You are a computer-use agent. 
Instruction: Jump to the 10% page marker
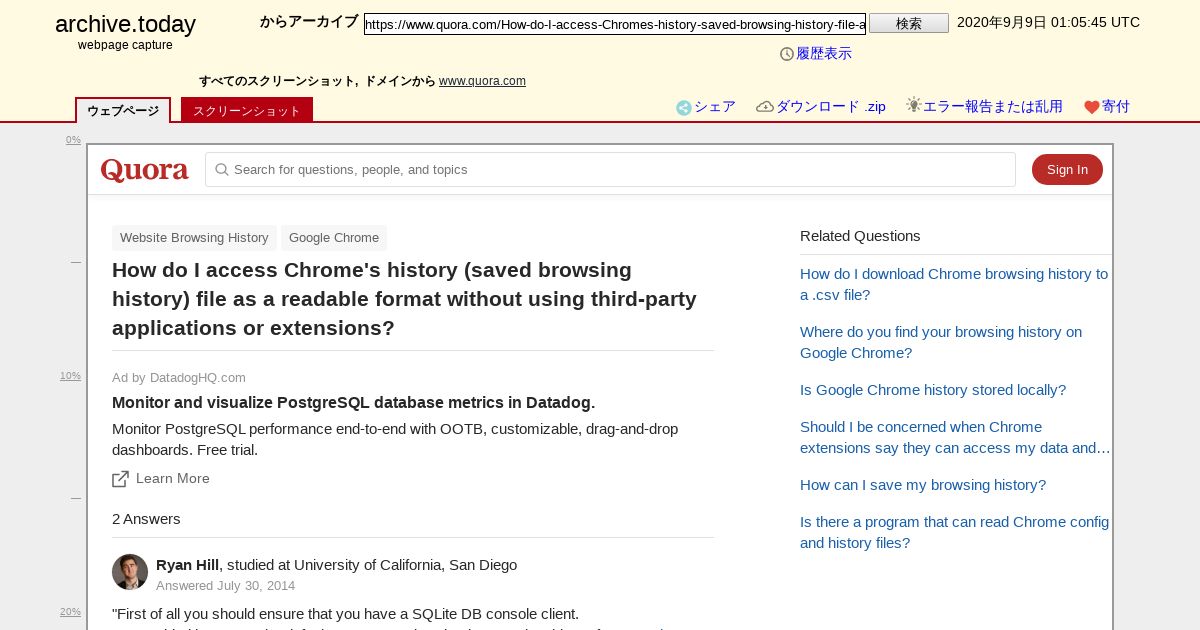[x=70, y=376]
